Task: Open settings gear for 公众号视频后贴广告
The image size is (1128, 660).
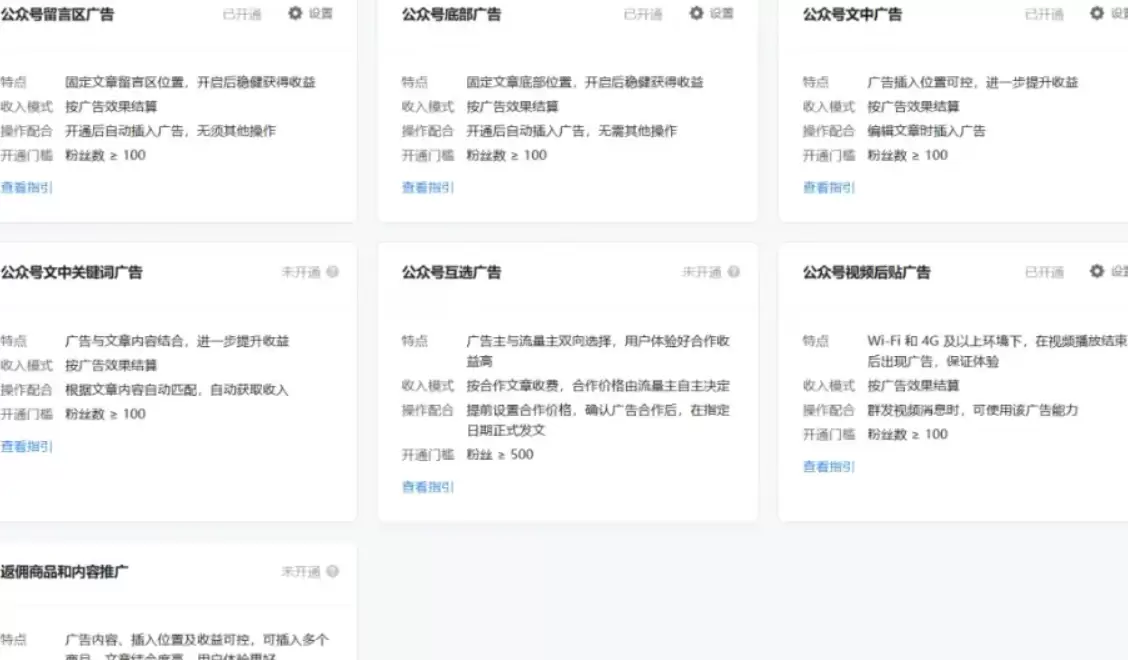Action: pos(1096,271)
